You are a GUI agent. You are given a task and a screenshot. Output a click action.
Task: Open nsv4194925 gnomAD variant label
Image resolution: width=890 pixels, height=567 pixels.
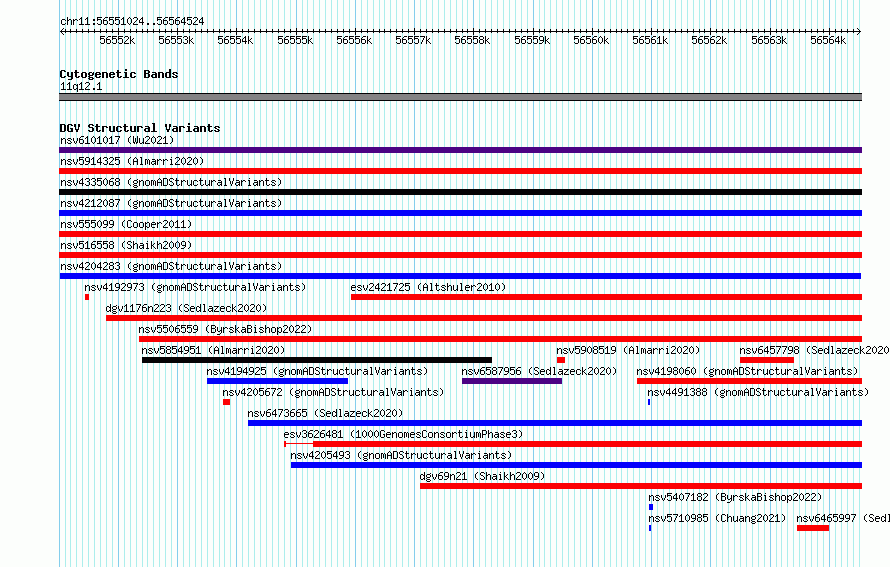pyautogui.click(x=317, y=371)
